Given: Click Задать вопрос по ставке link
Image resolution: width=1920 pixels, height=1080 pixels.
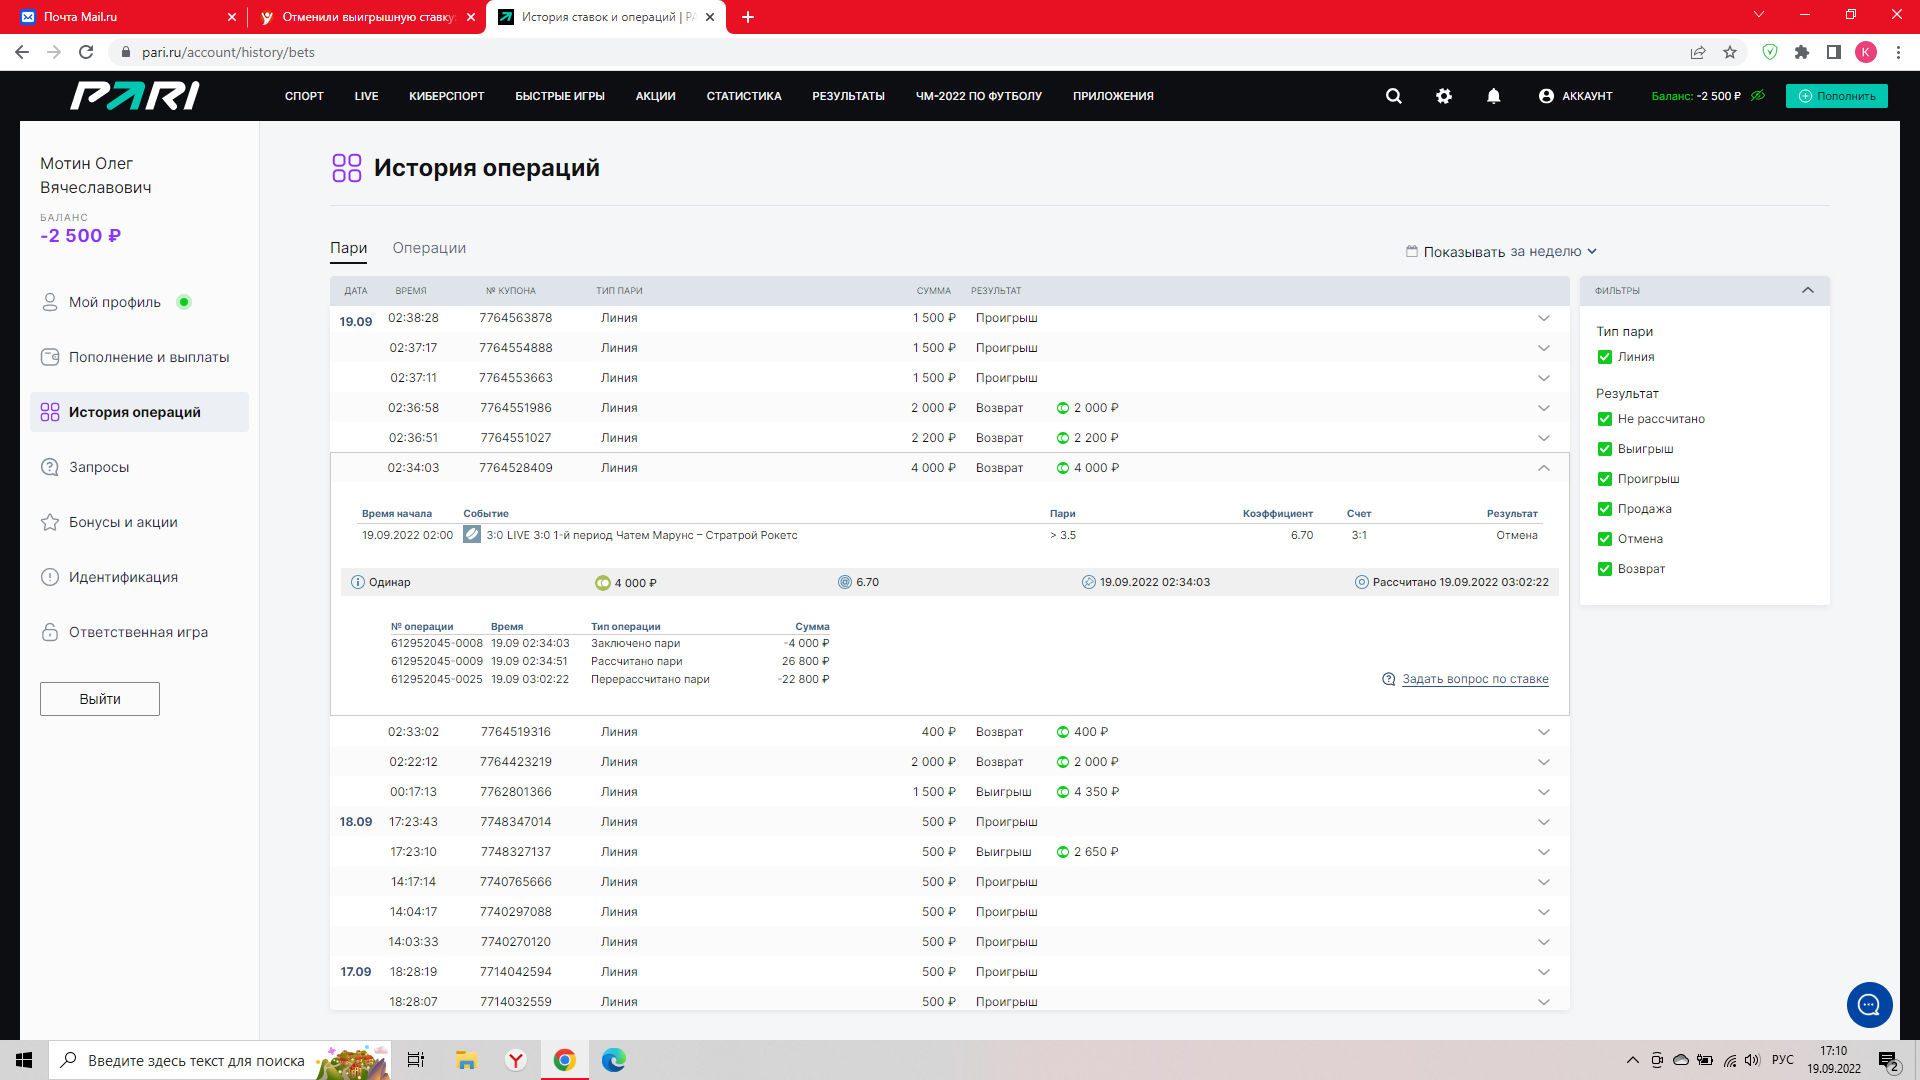Looking at the screenshot, I should tap(1474, 679).
